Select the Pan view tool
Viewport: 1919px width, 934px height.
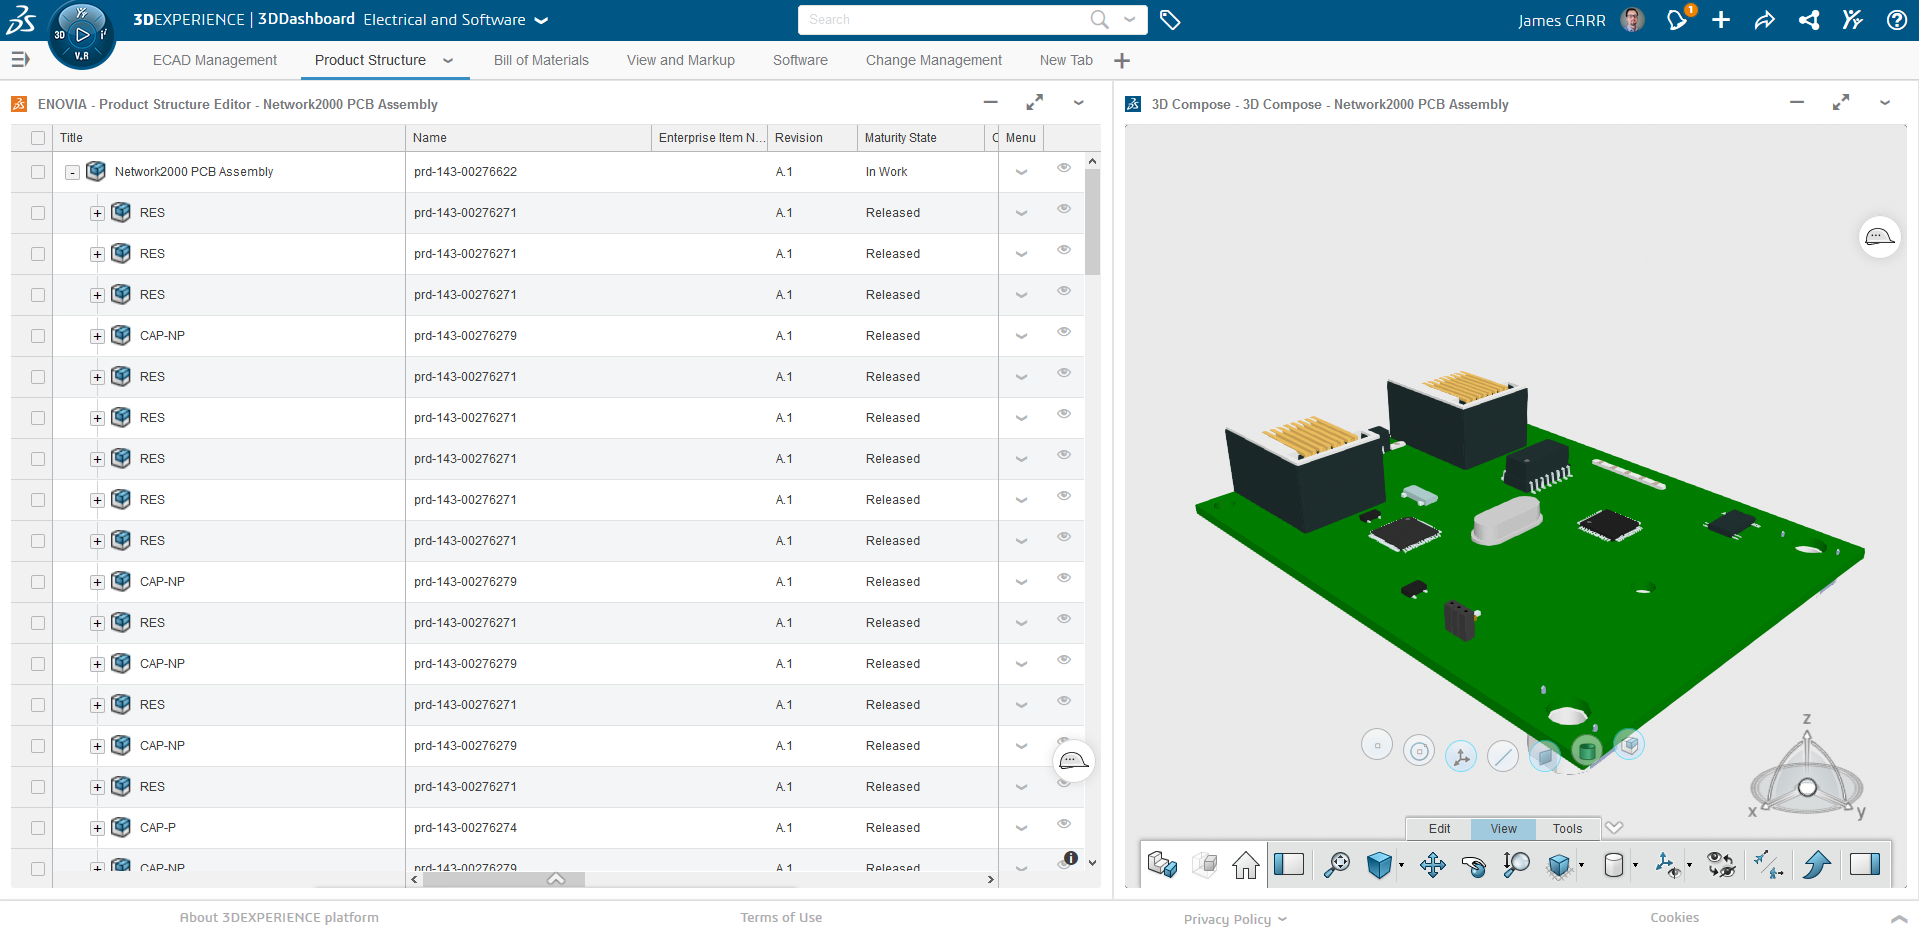pyautogui.click(x=1432, y=865)
